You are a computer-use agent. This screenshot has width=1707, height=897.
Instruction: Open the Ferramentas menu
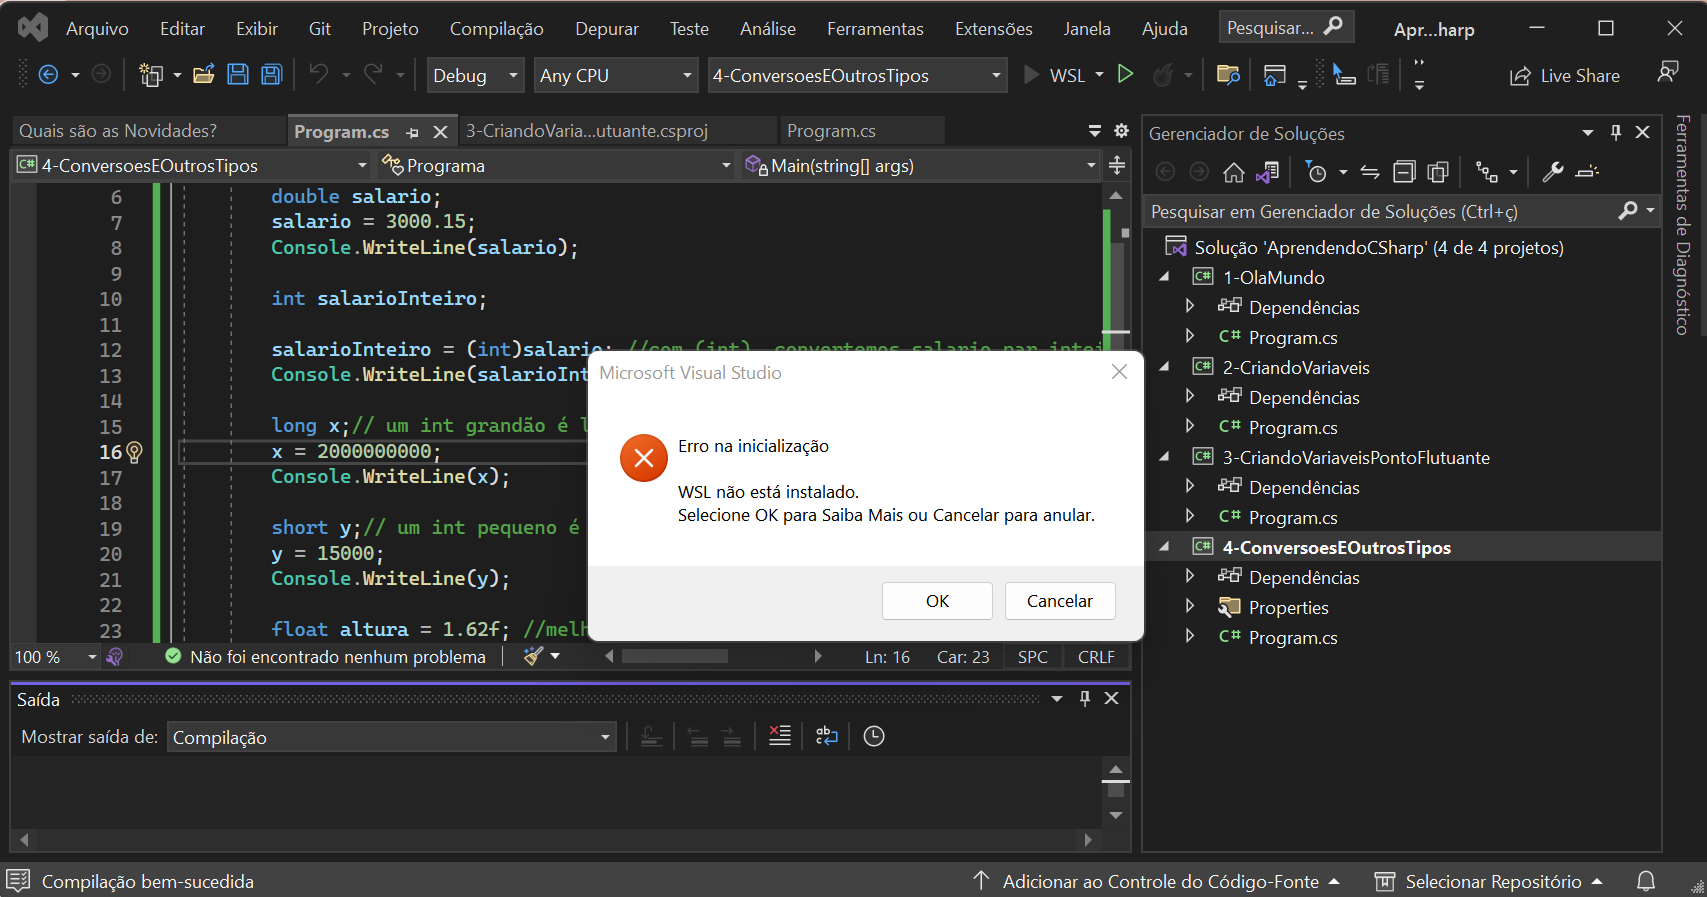coord(875,29)
